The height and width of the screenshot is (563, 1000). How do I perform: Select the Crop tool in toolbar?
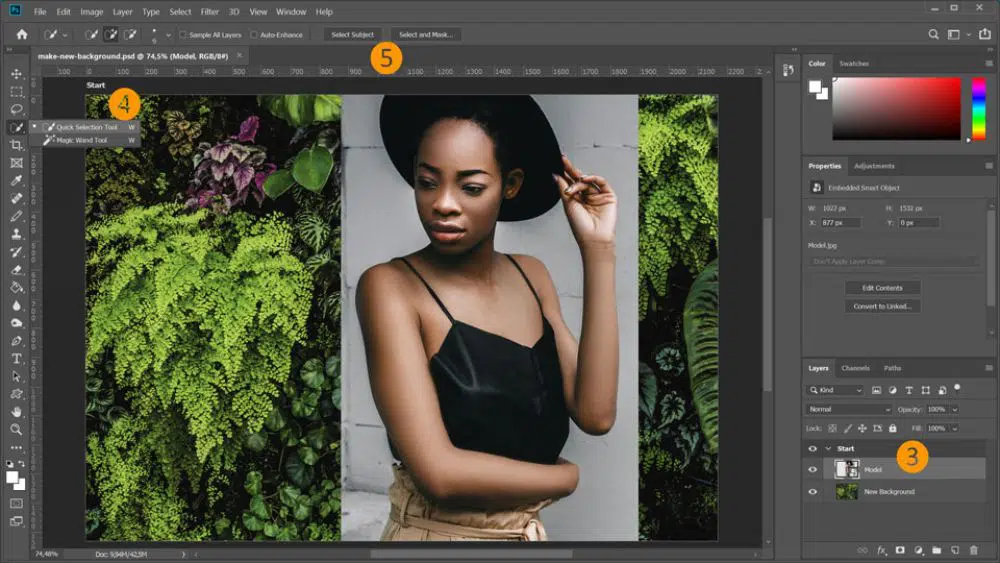click(x=16, y=145)
